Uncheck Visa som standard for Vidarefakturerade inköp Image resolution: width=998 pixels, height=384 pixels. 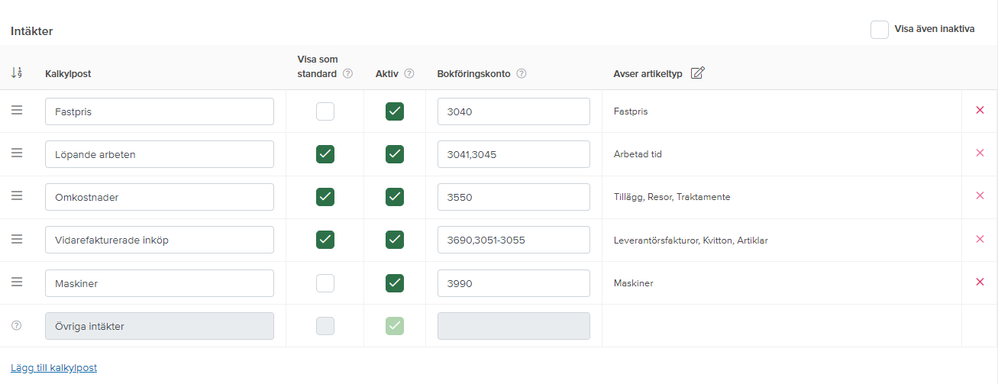(325, 239)
